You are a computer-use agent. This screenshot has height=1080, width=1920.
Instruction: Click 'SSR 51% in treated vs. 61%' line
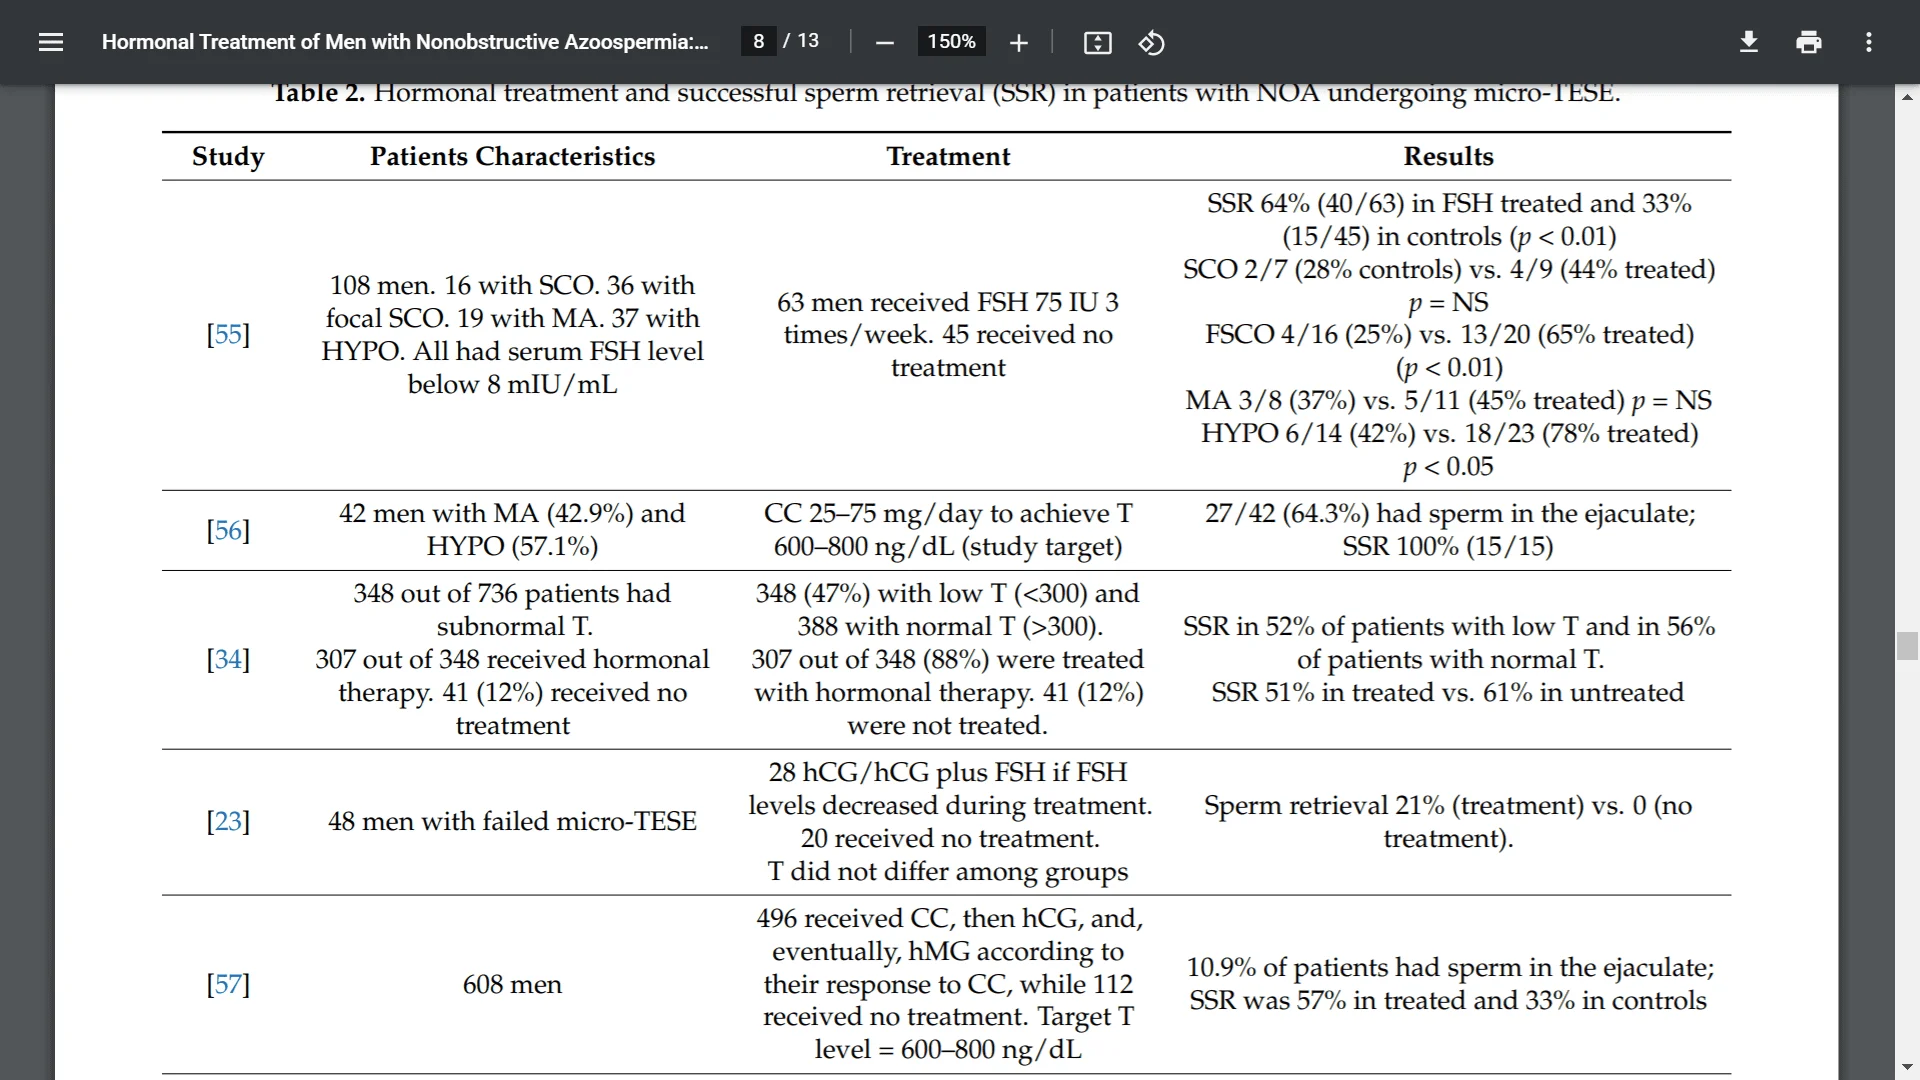click(x=1448, y=692)
